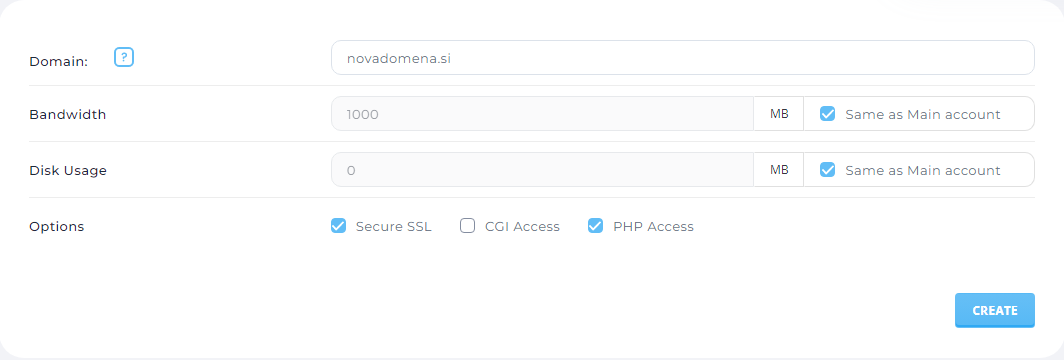This screenshot has width=1064, height=360.
Task: Select the Bandwidth value field showing 1000
Action: coord(542,114)
